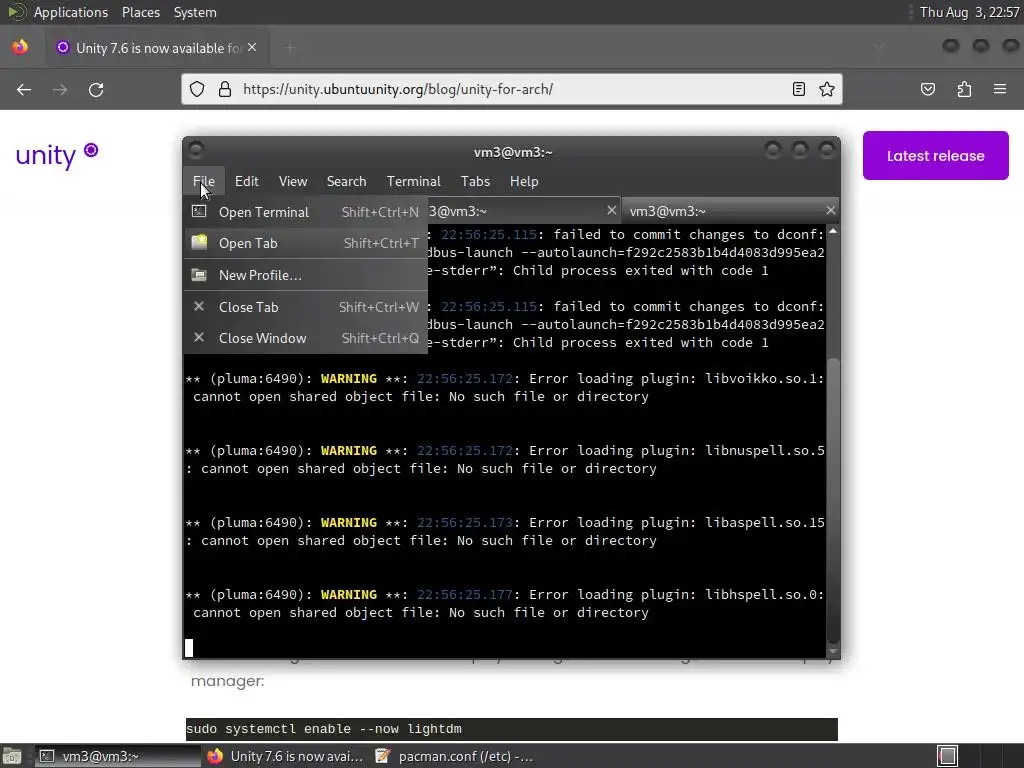Click the show desktop icon in bottom panel
The image size is (1024, 768).
(12, 756)
